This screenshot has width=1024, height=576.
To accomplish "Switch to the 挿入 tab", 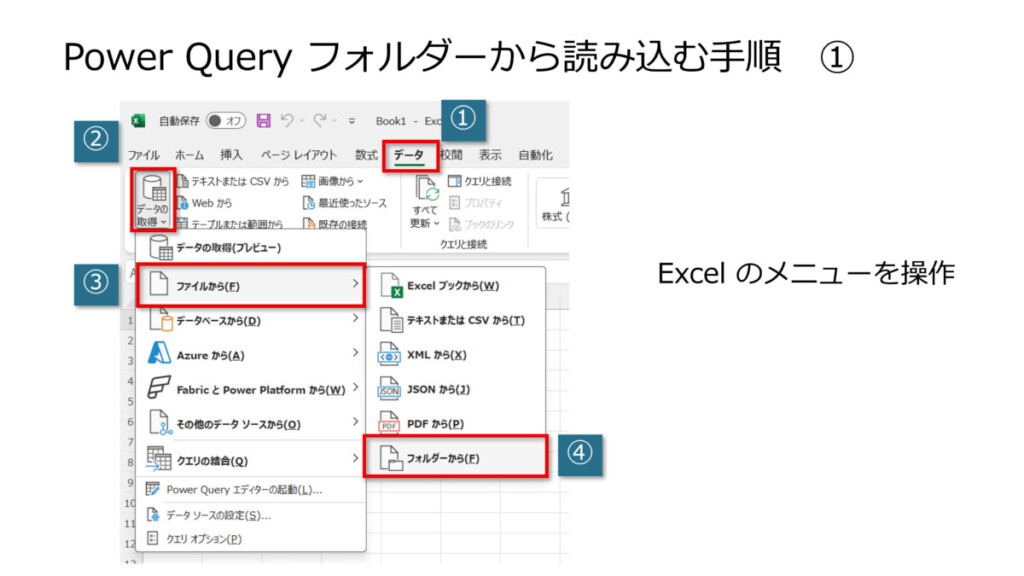I will click(231, 155).
